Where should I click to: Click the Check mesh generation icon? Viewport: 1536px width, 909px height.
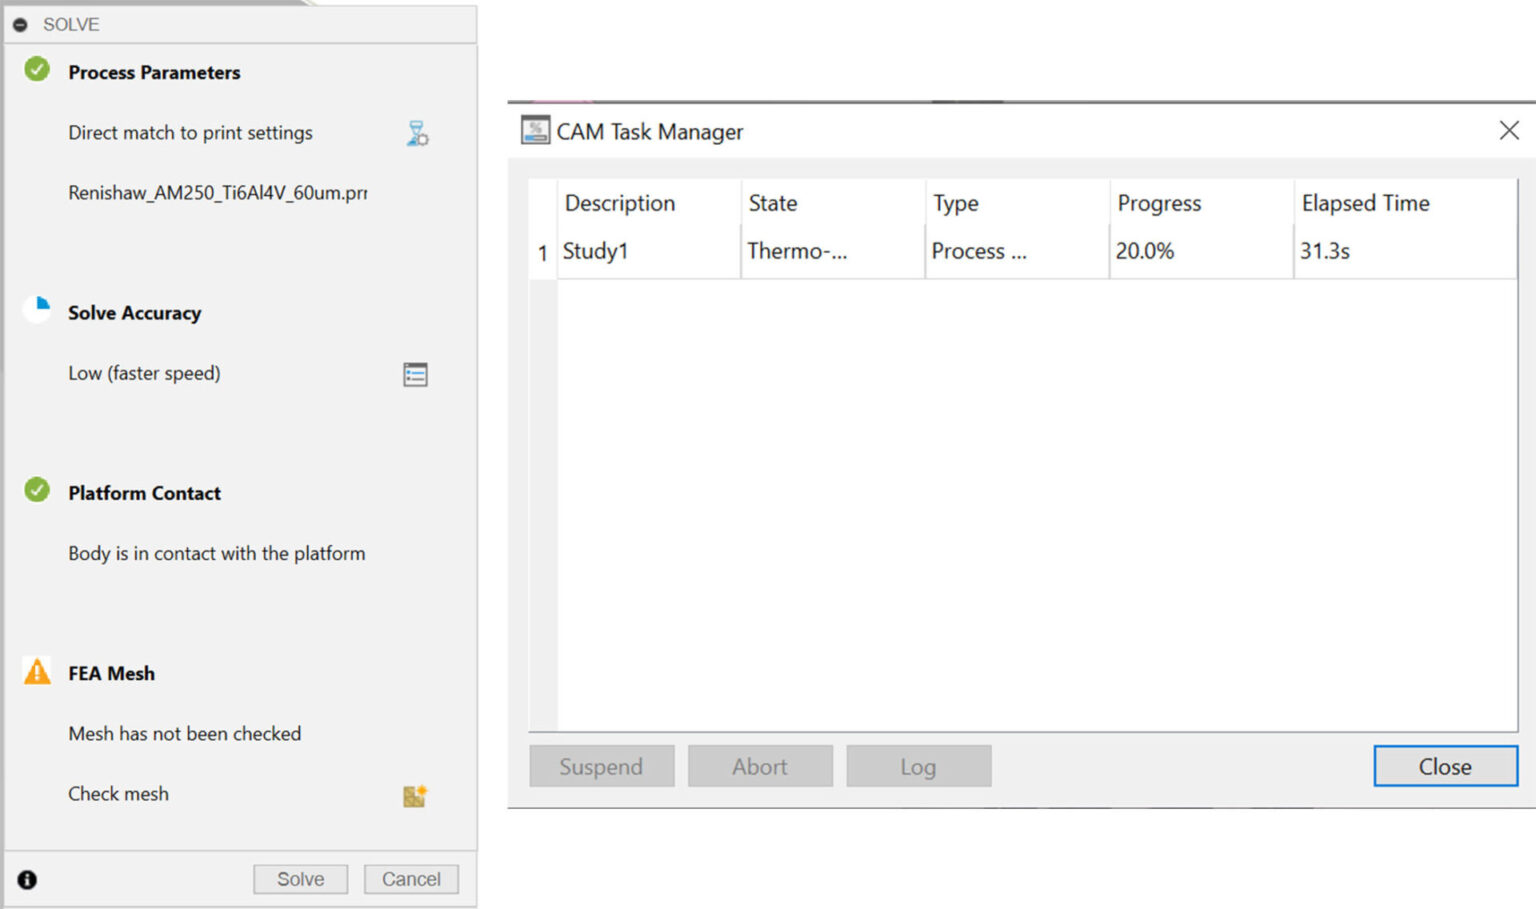point(415,795)
